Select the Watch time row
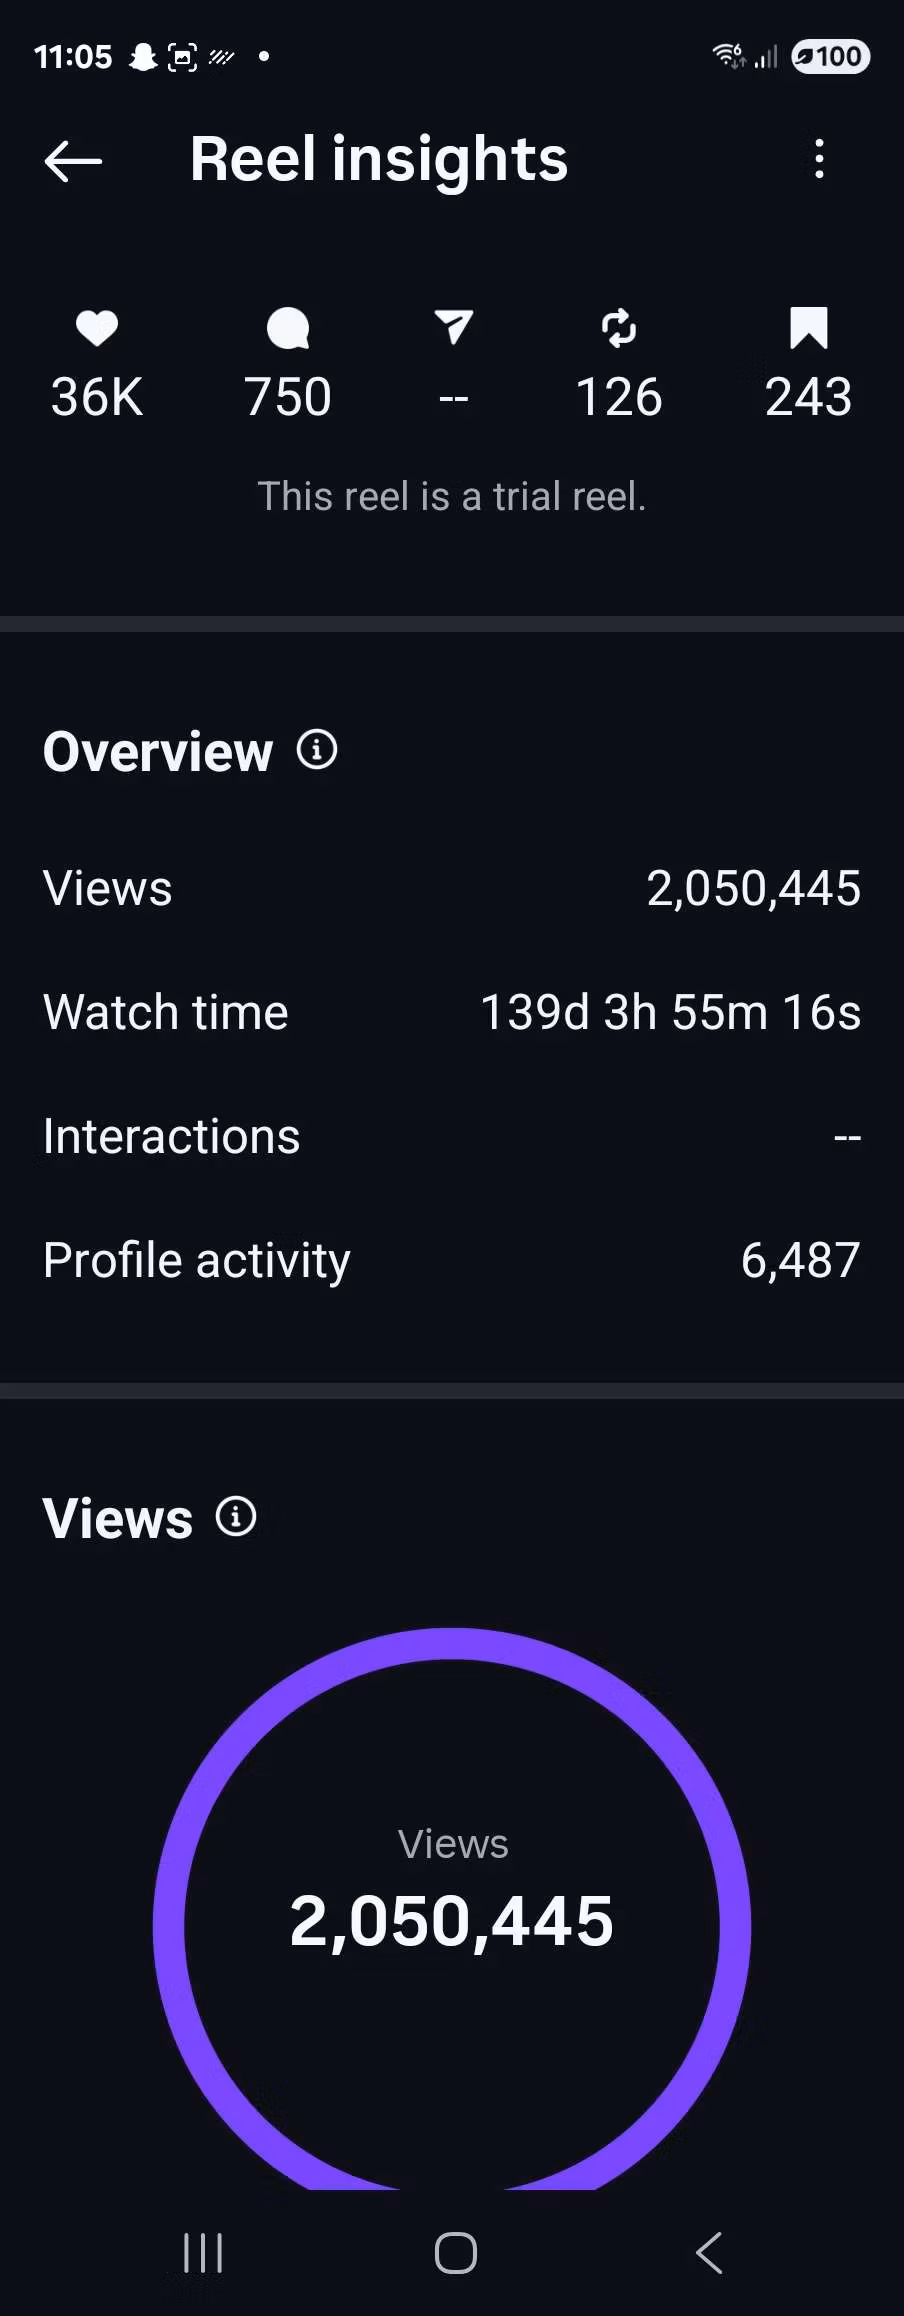Screen dimensions: 904x2316 click(452, 1012)
